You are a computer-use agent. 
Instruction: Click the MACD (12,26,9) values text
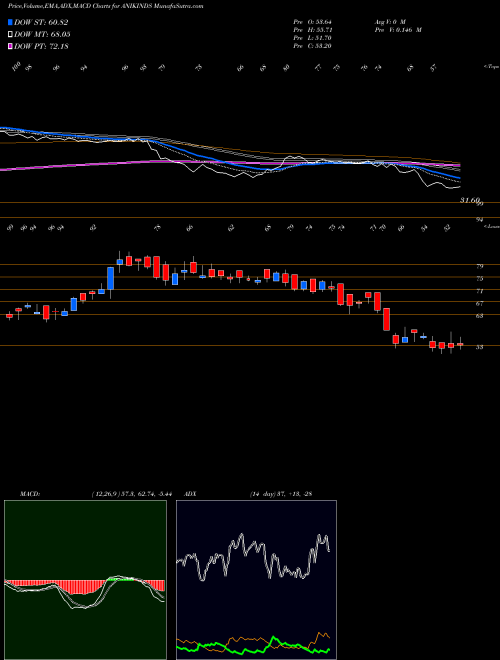pos(132,494)
